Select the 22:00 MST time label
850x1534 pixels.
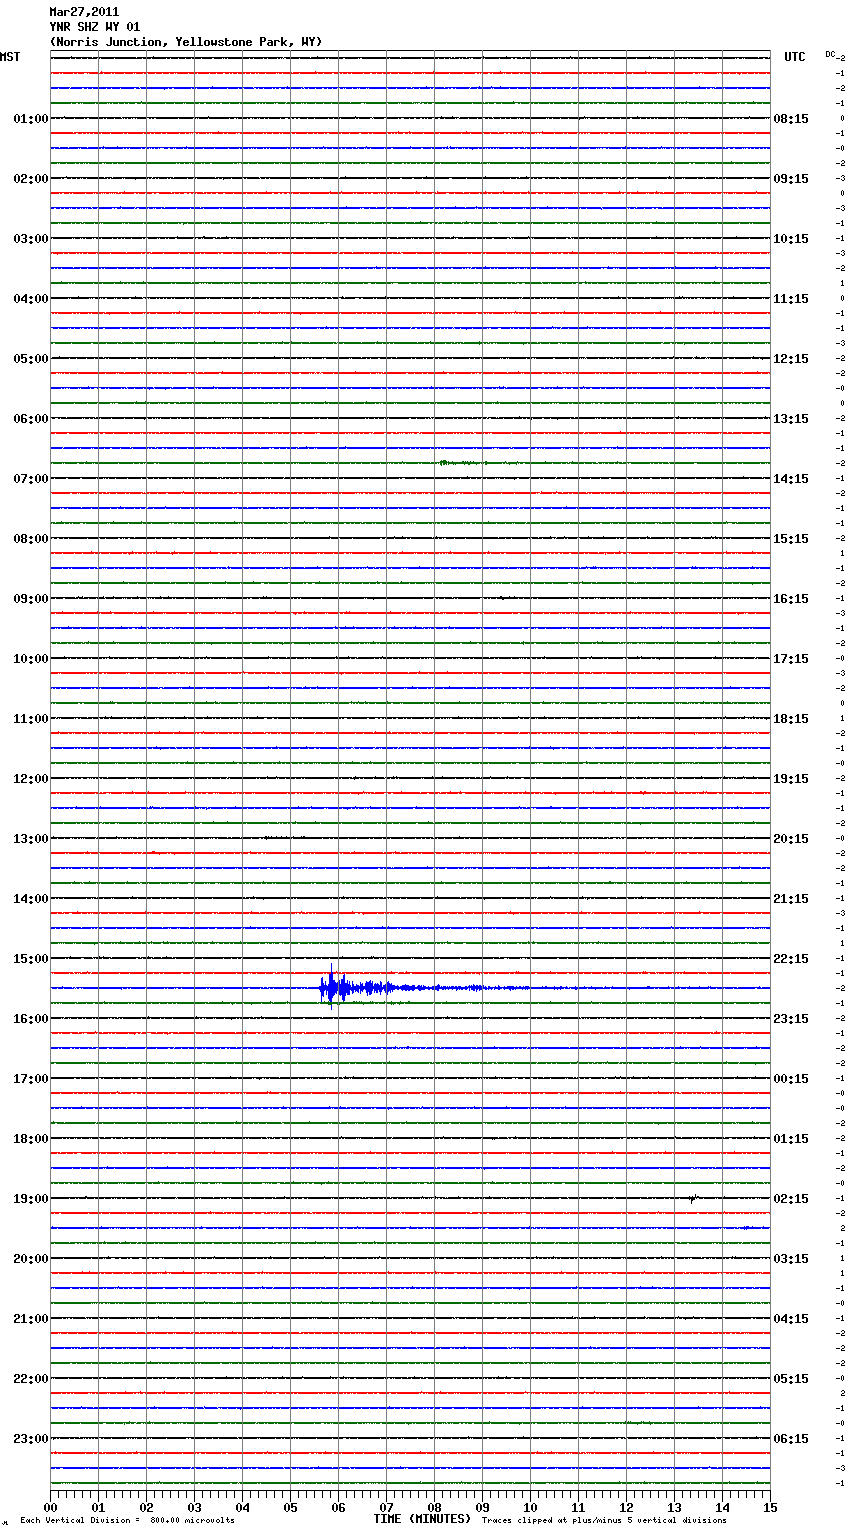31,1379
